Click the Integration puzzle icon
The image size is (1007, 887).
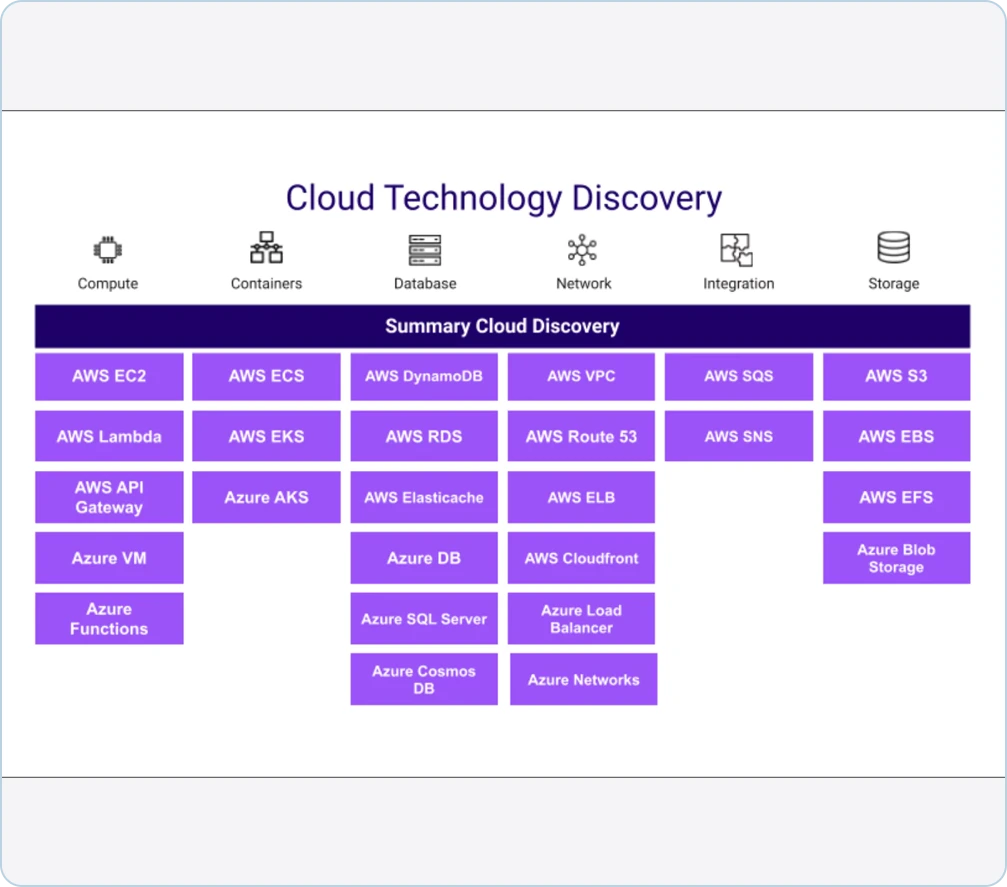pyautogui.click(x=737, y=250)
